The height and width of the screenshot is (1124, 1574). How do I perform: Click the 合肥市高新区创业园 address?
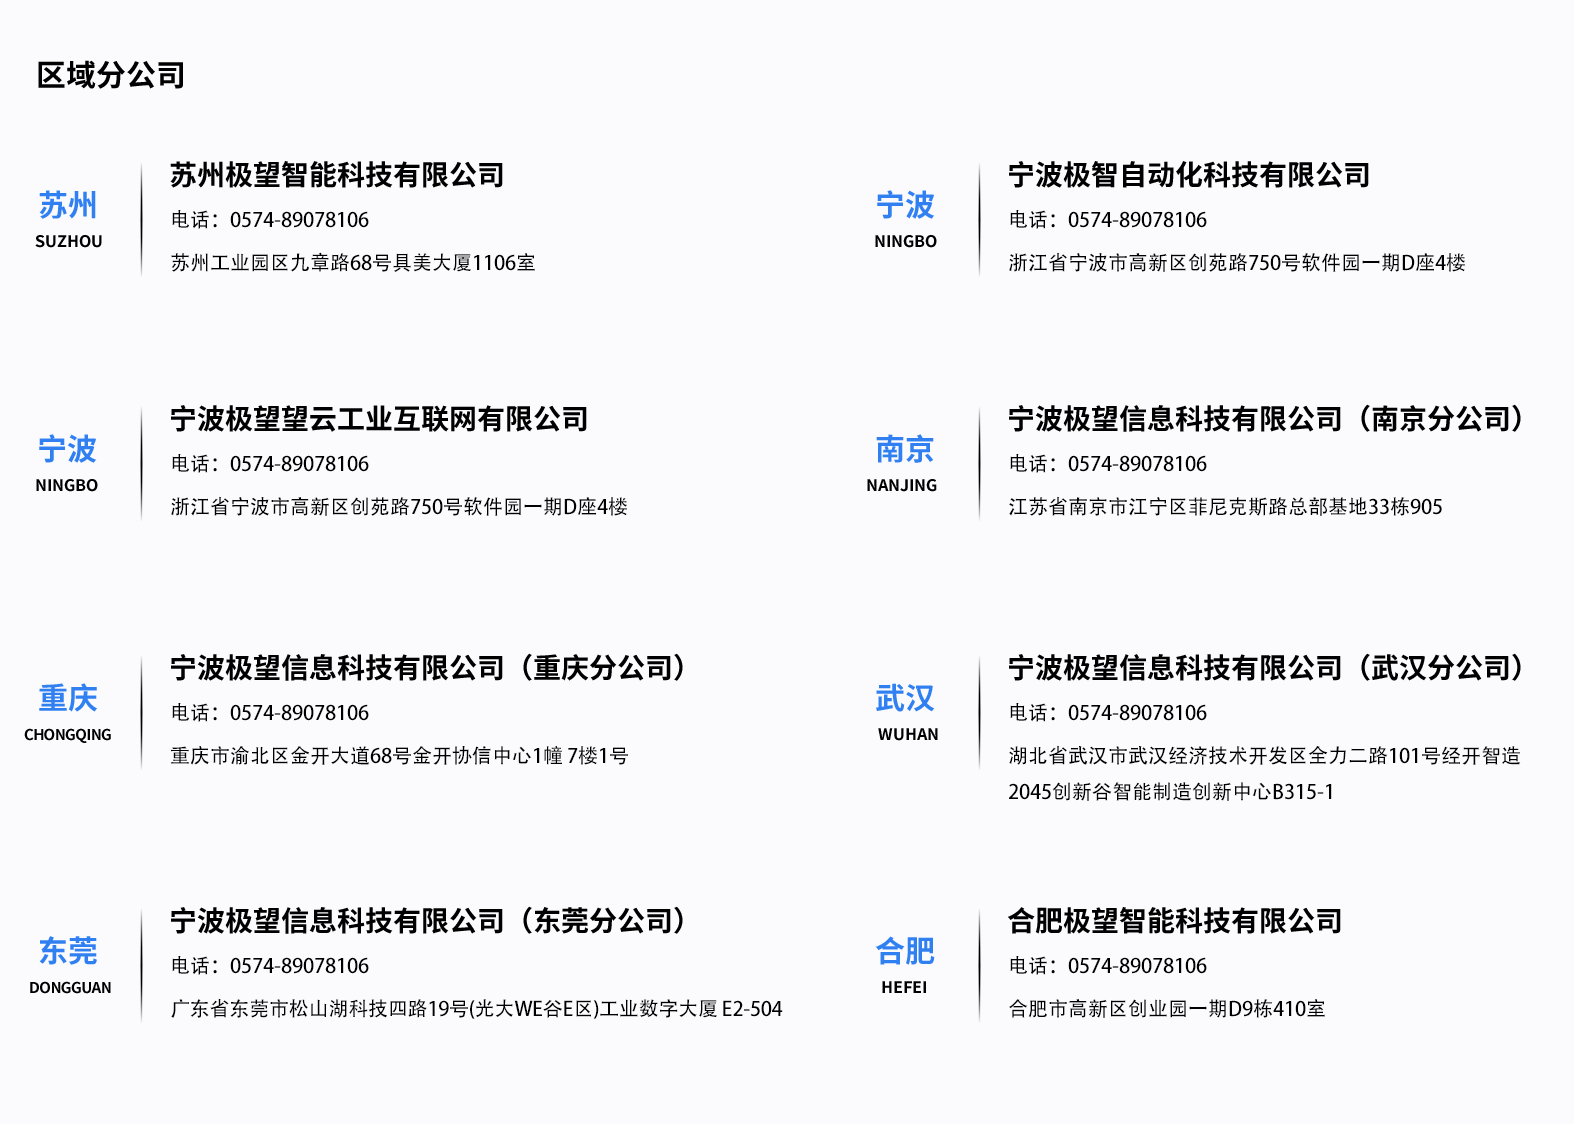click(1166, 1009)
